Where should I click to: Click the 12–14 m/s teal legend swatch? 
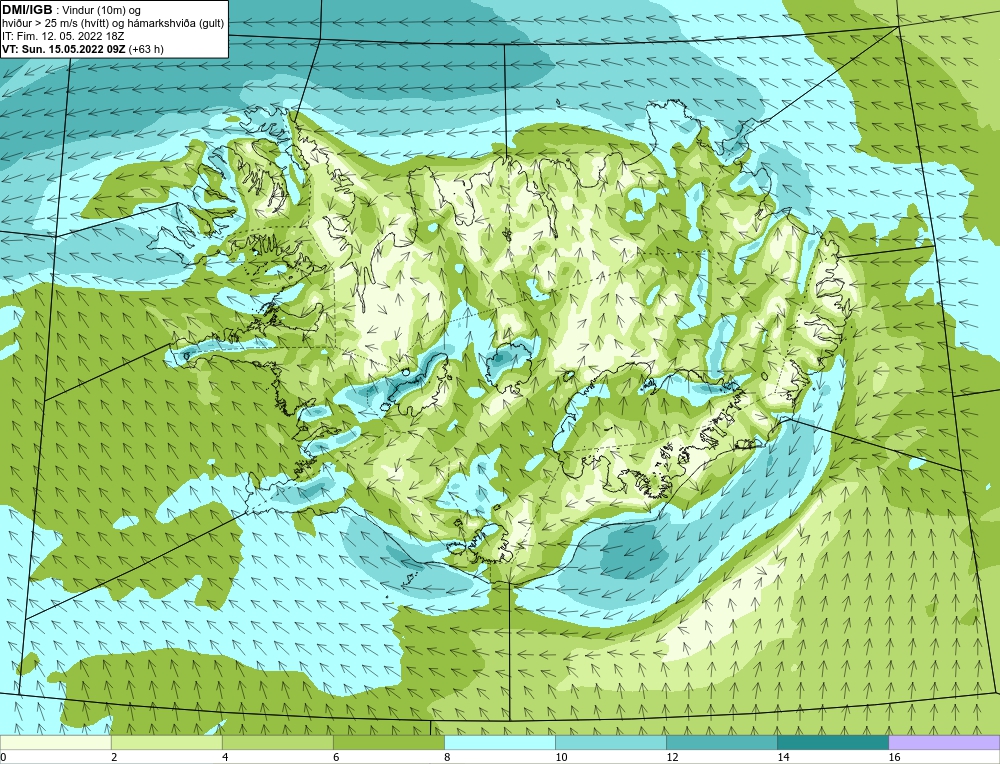pyautogui.click(x=722, y=742)
